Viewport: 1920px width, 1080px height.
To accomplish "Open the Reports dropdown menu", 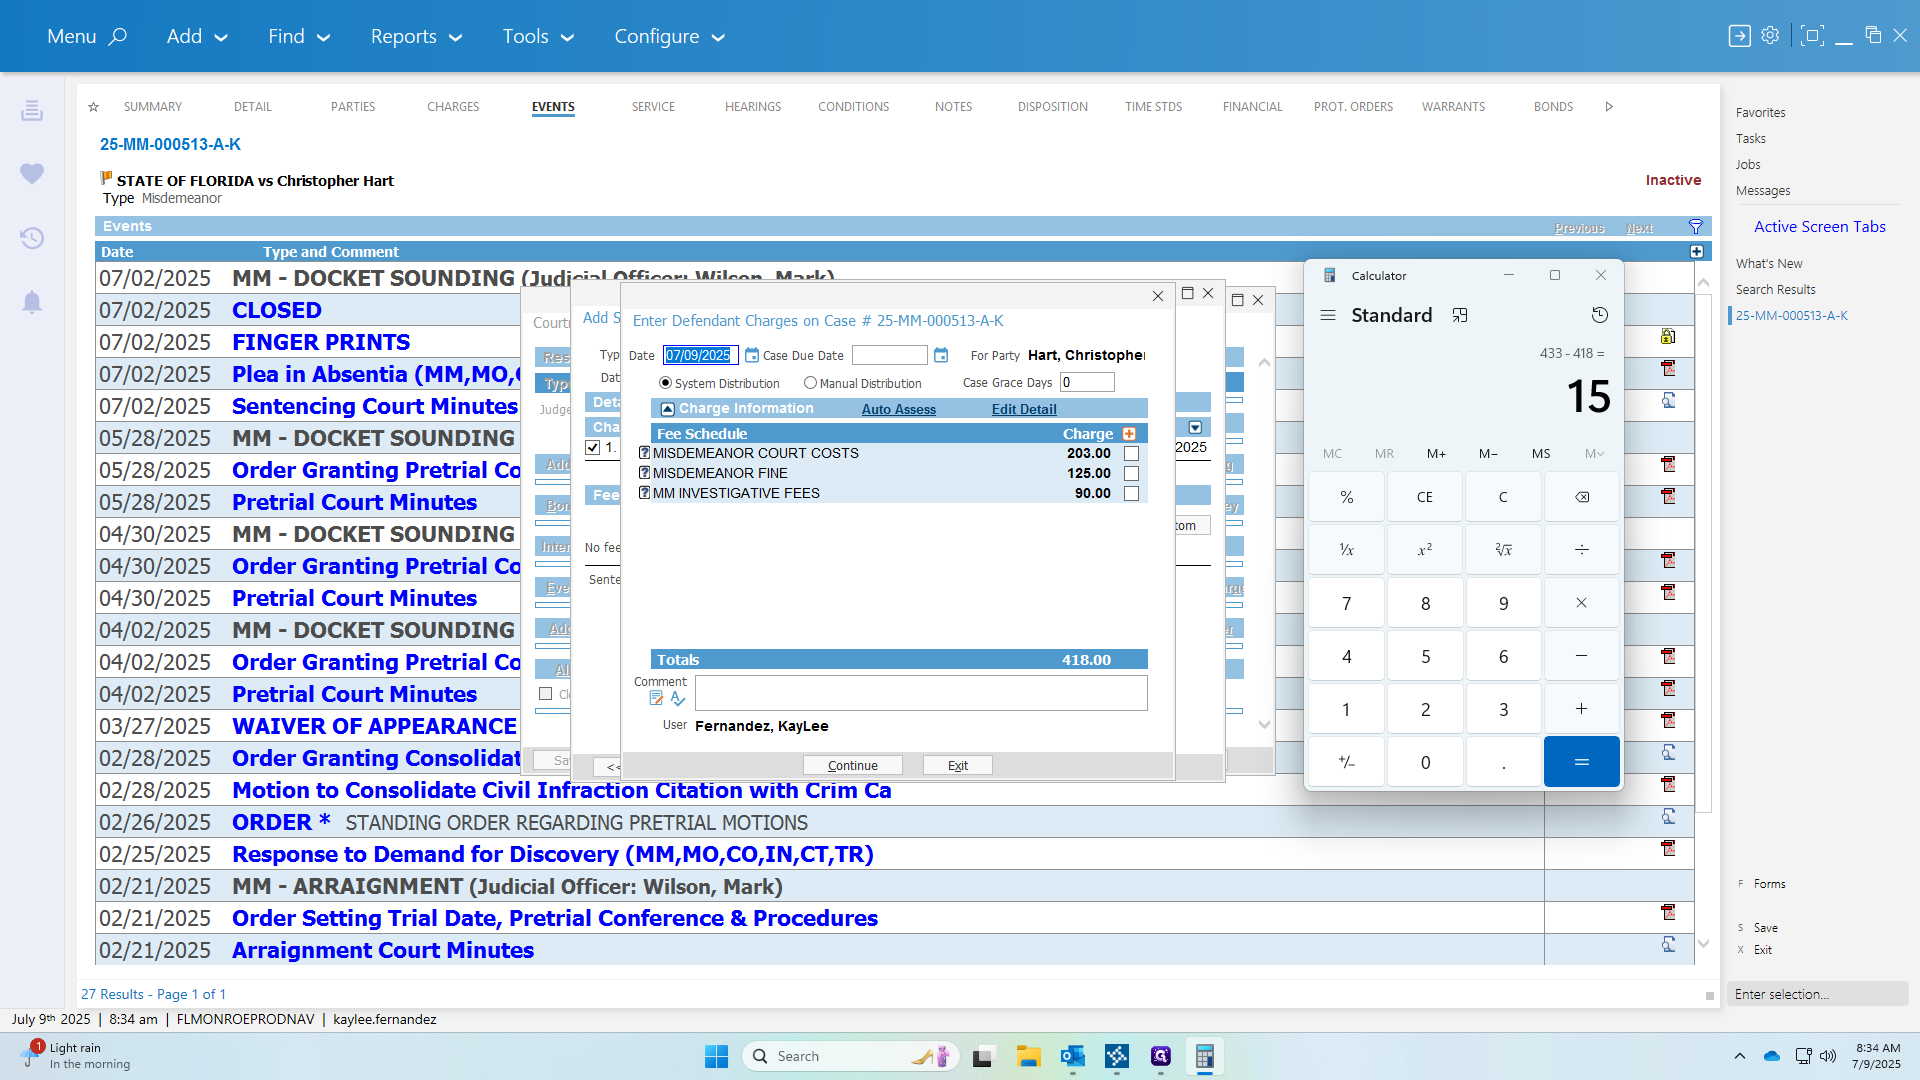I will coord(417,36).
